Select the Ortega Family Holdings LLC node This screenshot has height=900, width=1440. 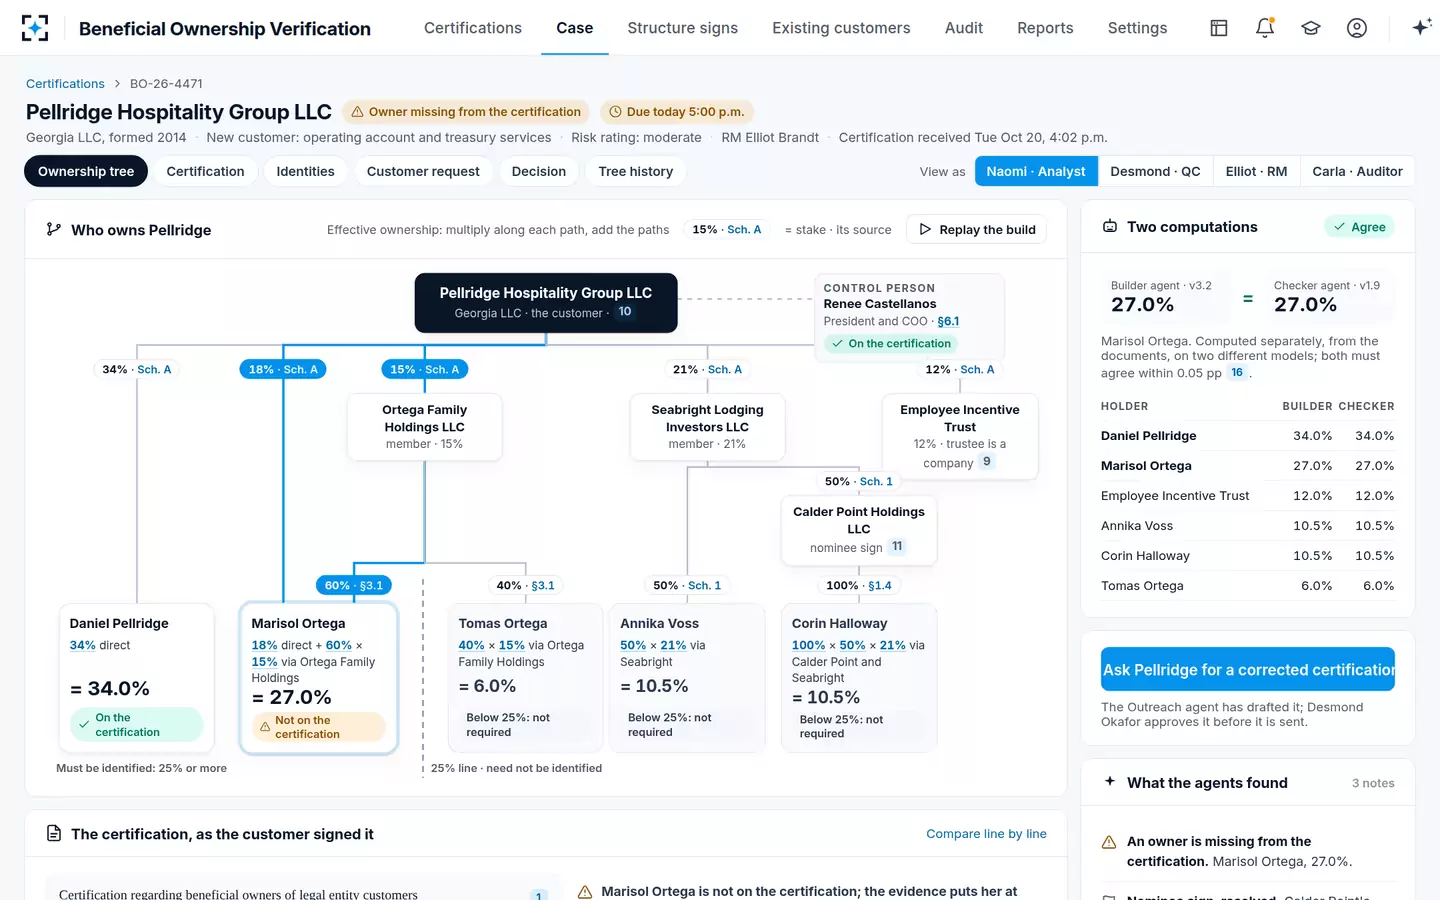(425, 427)
